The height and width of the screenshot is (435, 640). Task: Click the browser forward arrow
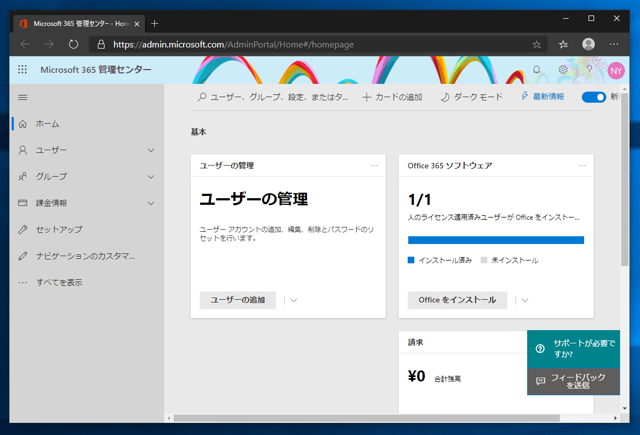pos(49,44)
